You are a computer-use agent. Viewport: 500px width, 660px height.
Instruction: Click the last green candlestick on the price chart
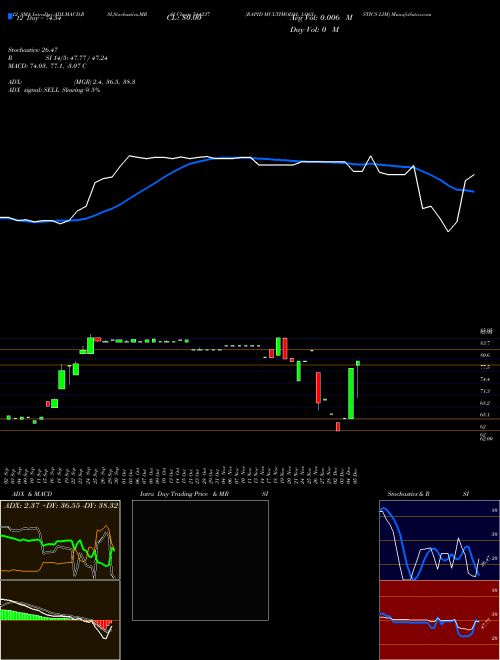[x=358, y=363]
